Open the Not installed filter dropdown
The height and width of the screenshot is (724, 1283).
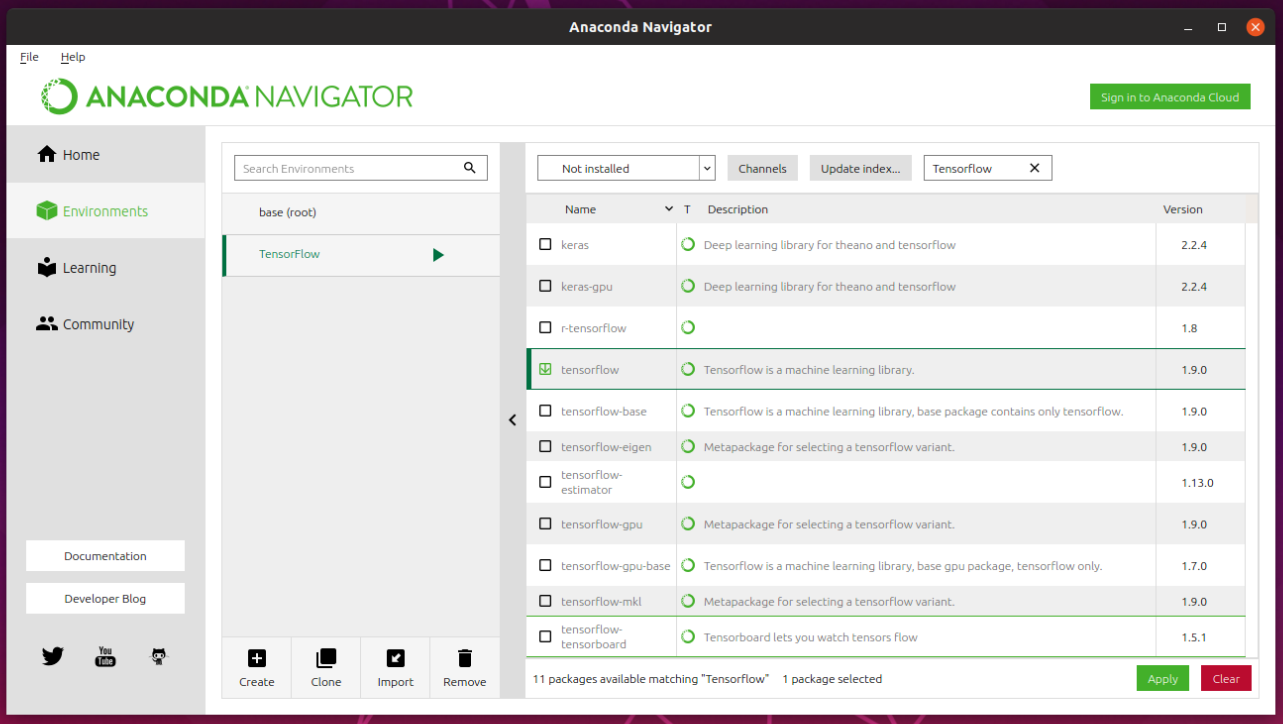[x=626, y=168]
